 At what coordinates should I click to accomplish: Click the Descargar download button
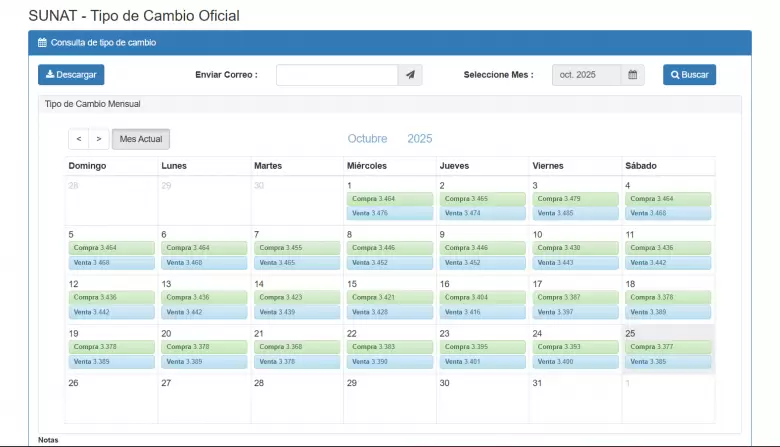pyautogui.click(x=71, y=75)
